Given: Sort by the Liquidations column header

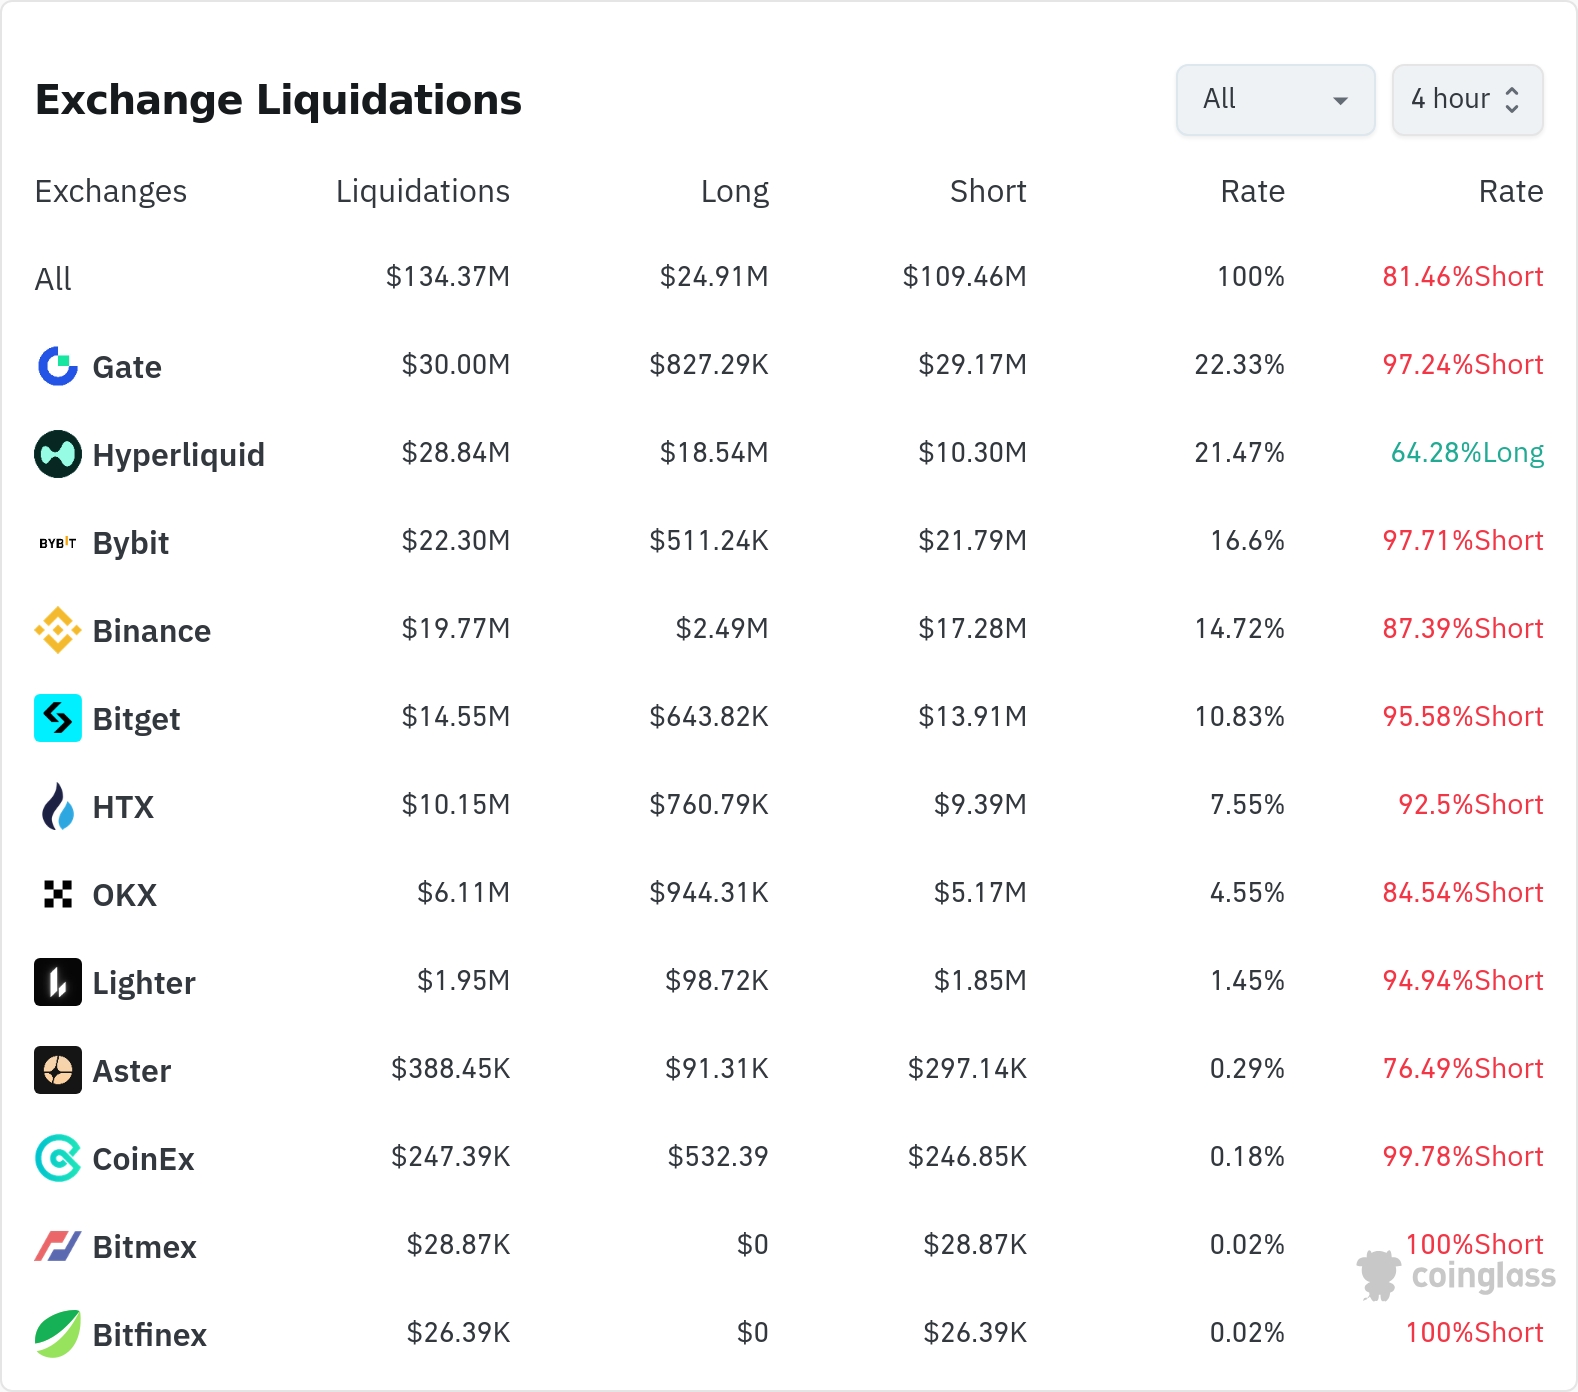Looking at the screenshot, I should (422, 191).
